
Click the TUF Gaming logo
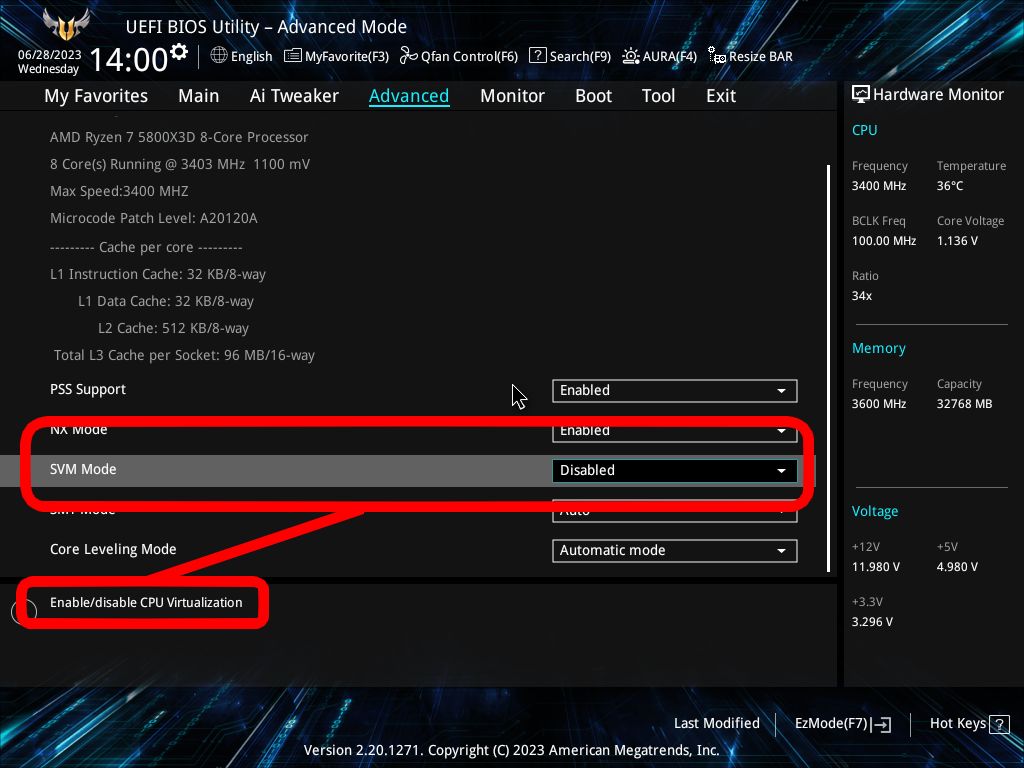pos(66,25)
